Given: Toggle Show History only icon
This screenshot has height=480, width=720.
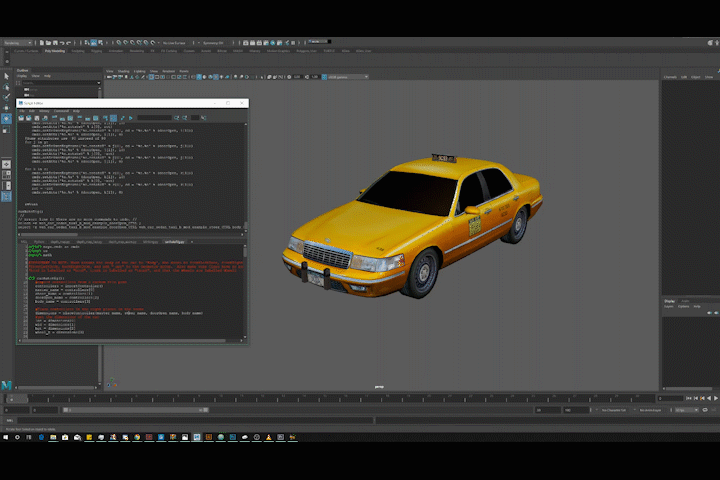Looking at the screenshot, I should (x=79, y=118).
